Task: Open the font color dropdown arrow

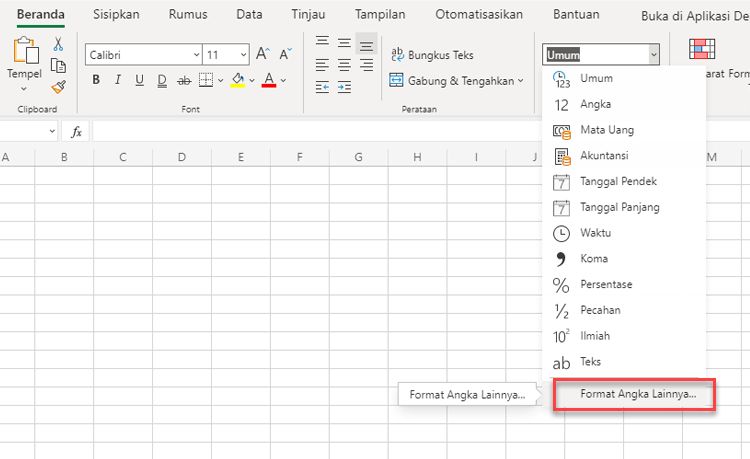Action: click(x=283, y=80)
